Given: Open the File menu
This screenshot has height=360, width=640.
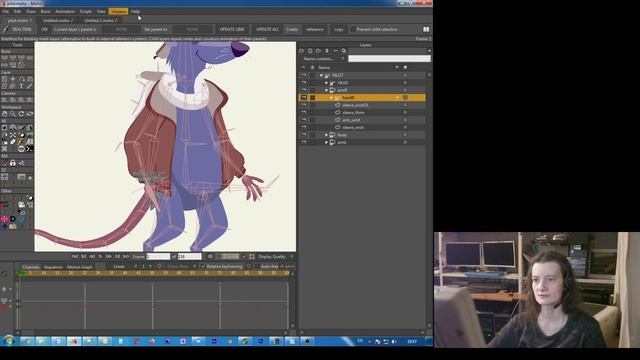Looking at the screenshot, I should click(x=5, y=11).
